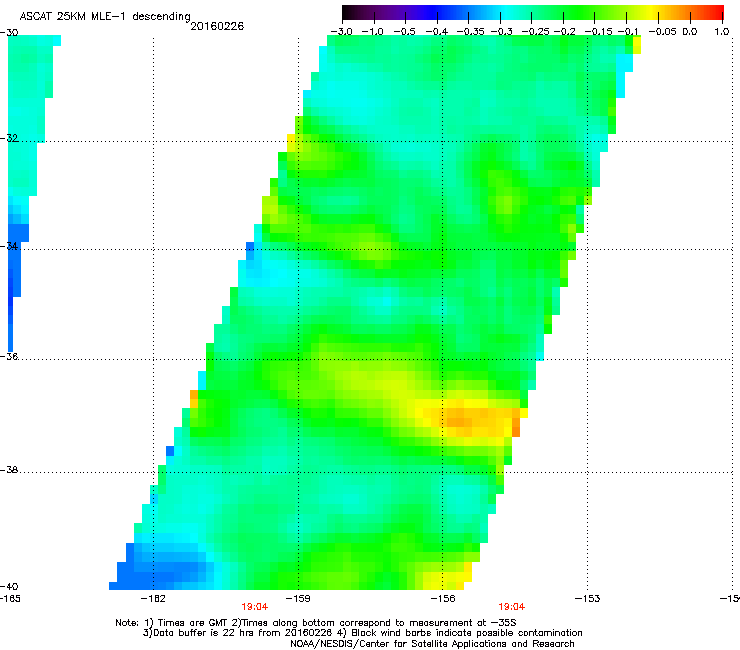Image resolution: width=740 pixels, height=650 pixels.
Task: Click the latitude axis label "-36"
Action: 9,356
